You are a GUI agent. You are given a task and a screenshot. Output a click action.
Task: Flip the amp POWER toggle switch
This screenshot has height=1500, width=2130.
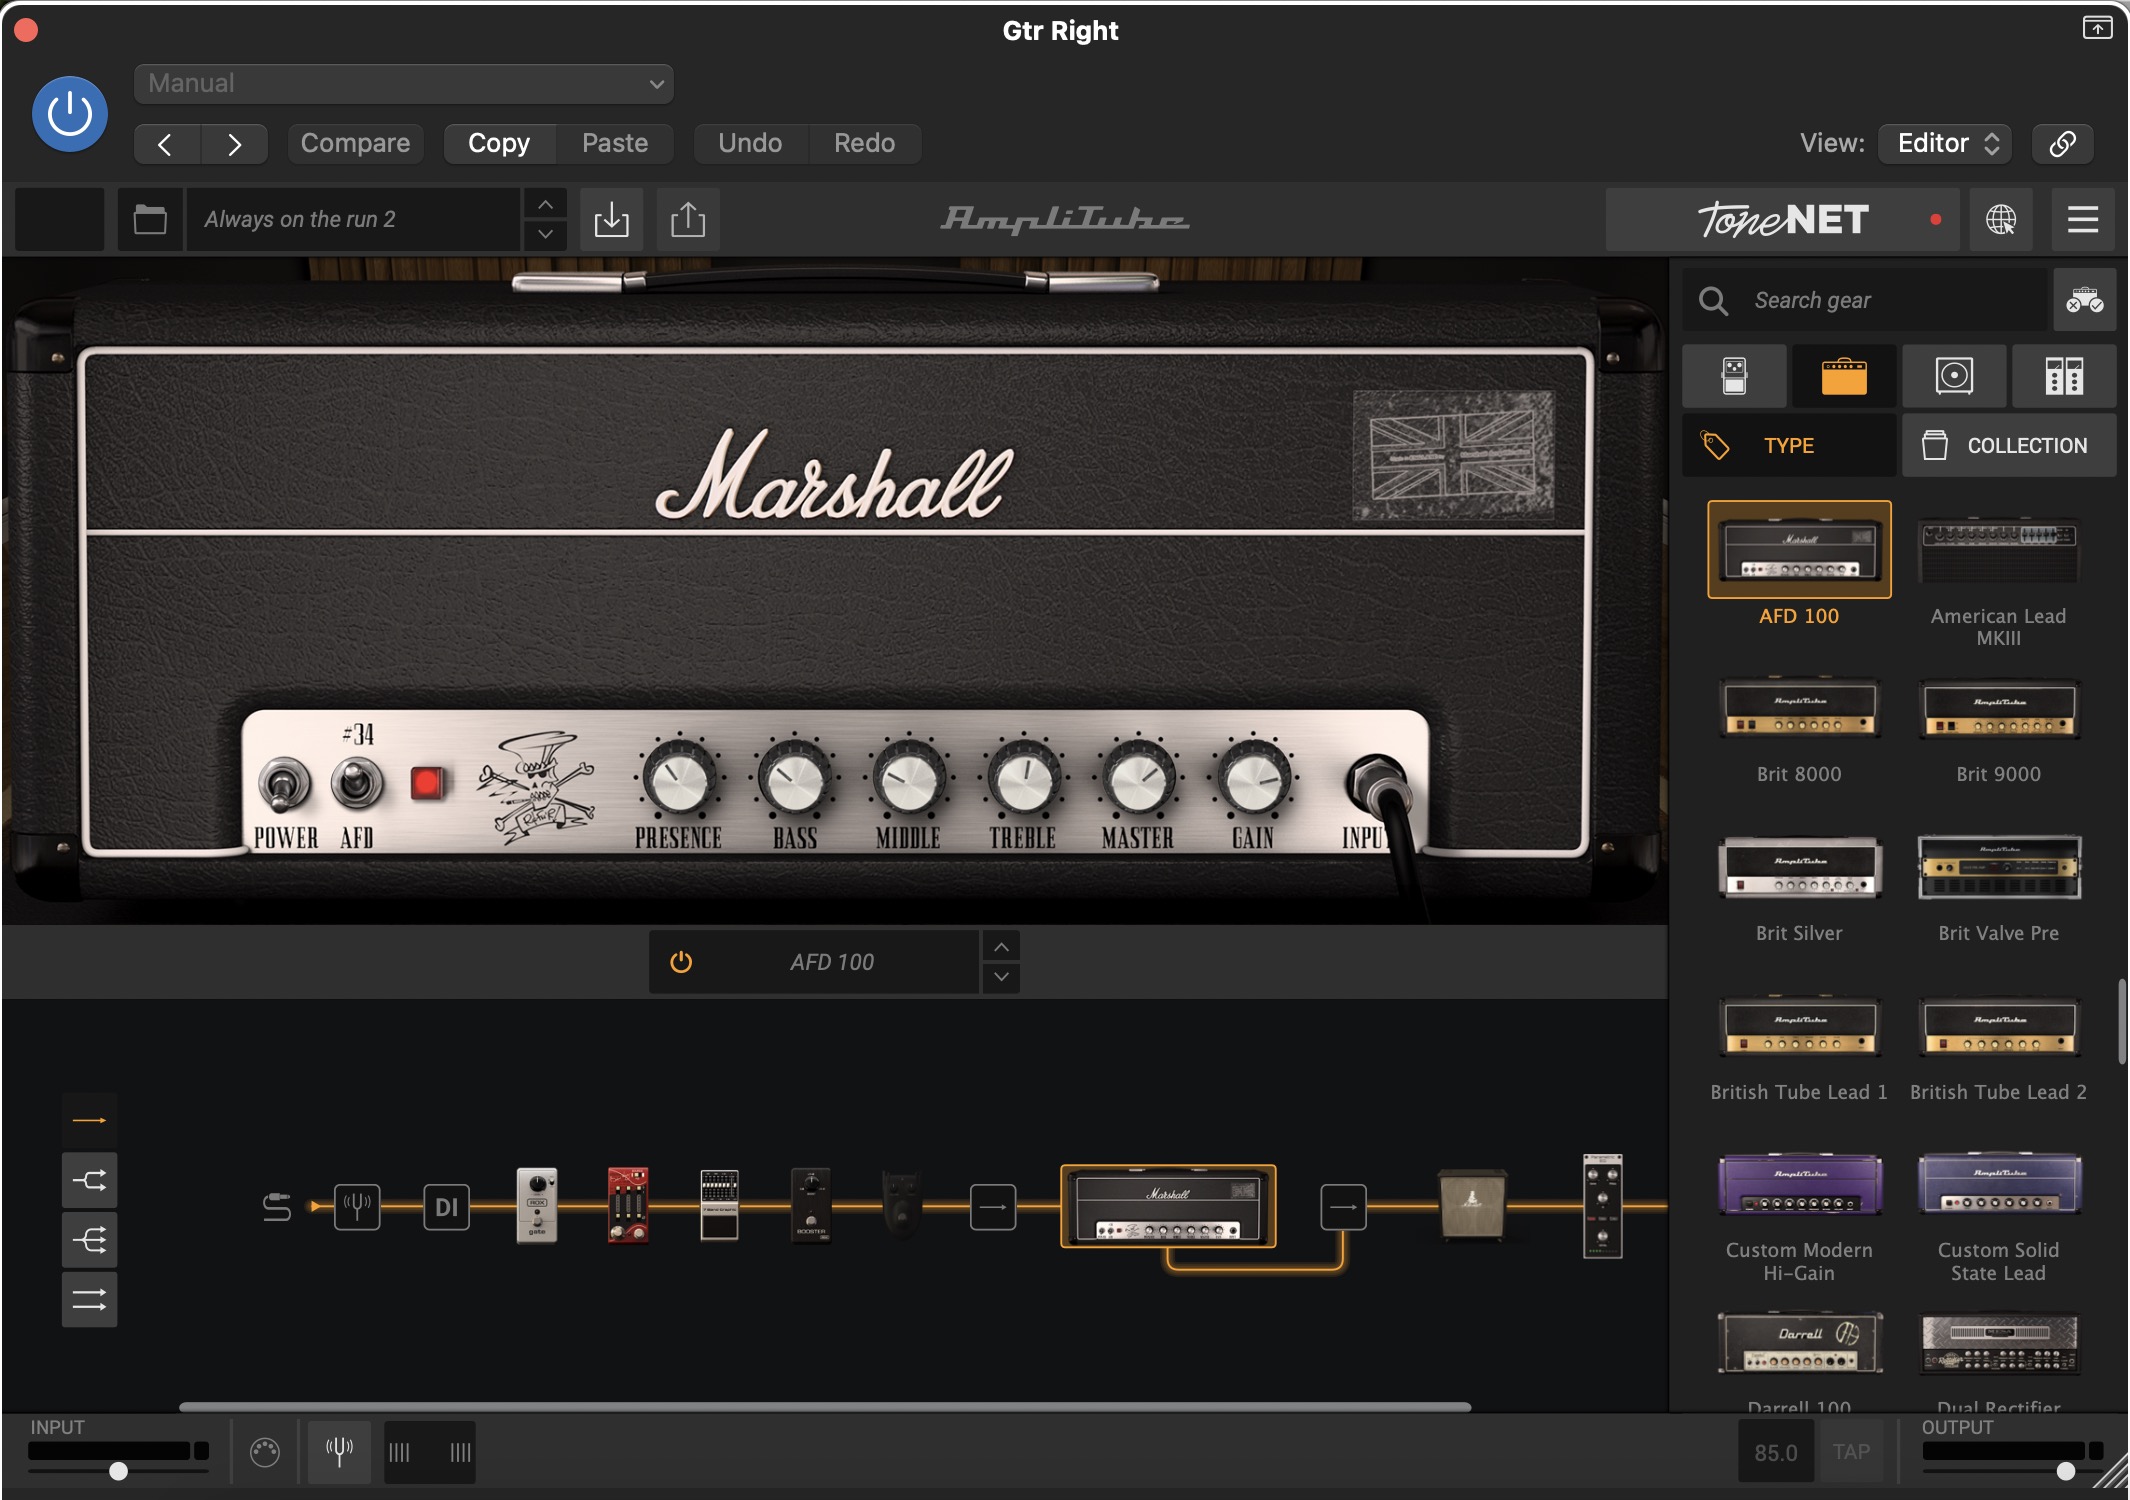tap(284, 784)
